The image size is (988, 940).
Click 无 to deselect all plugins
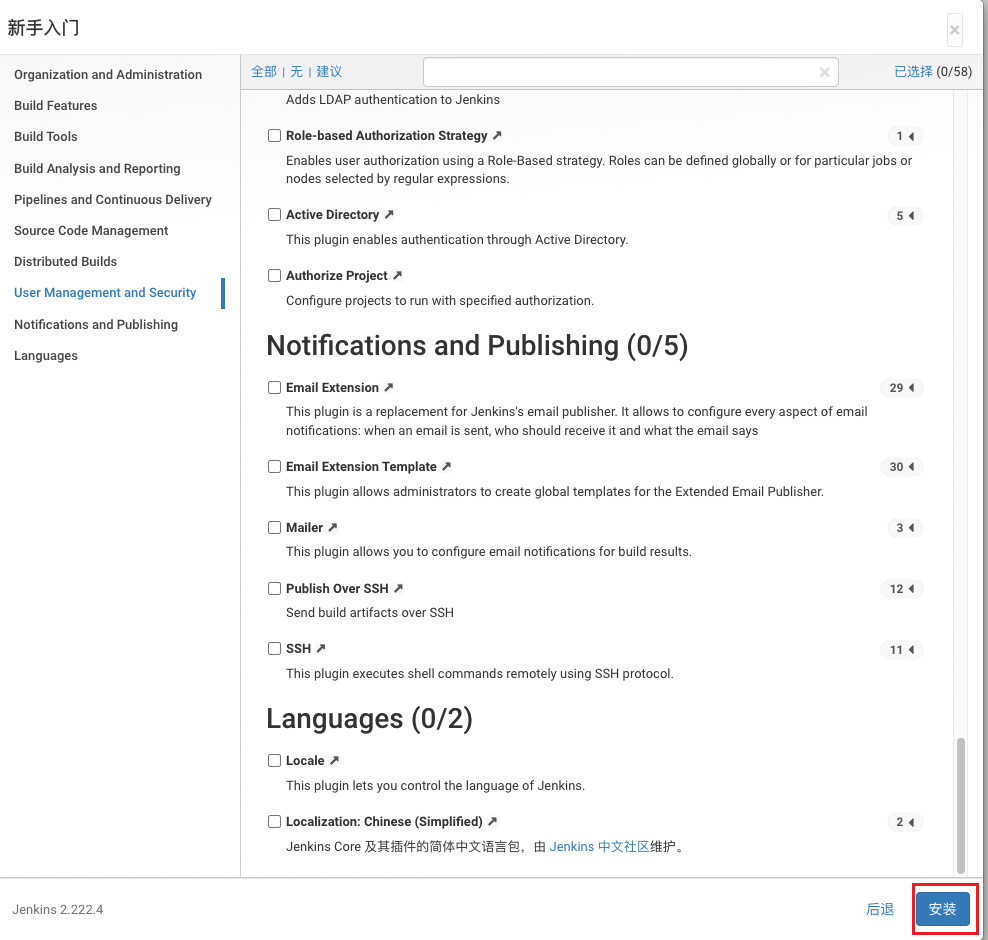(297, 72)
